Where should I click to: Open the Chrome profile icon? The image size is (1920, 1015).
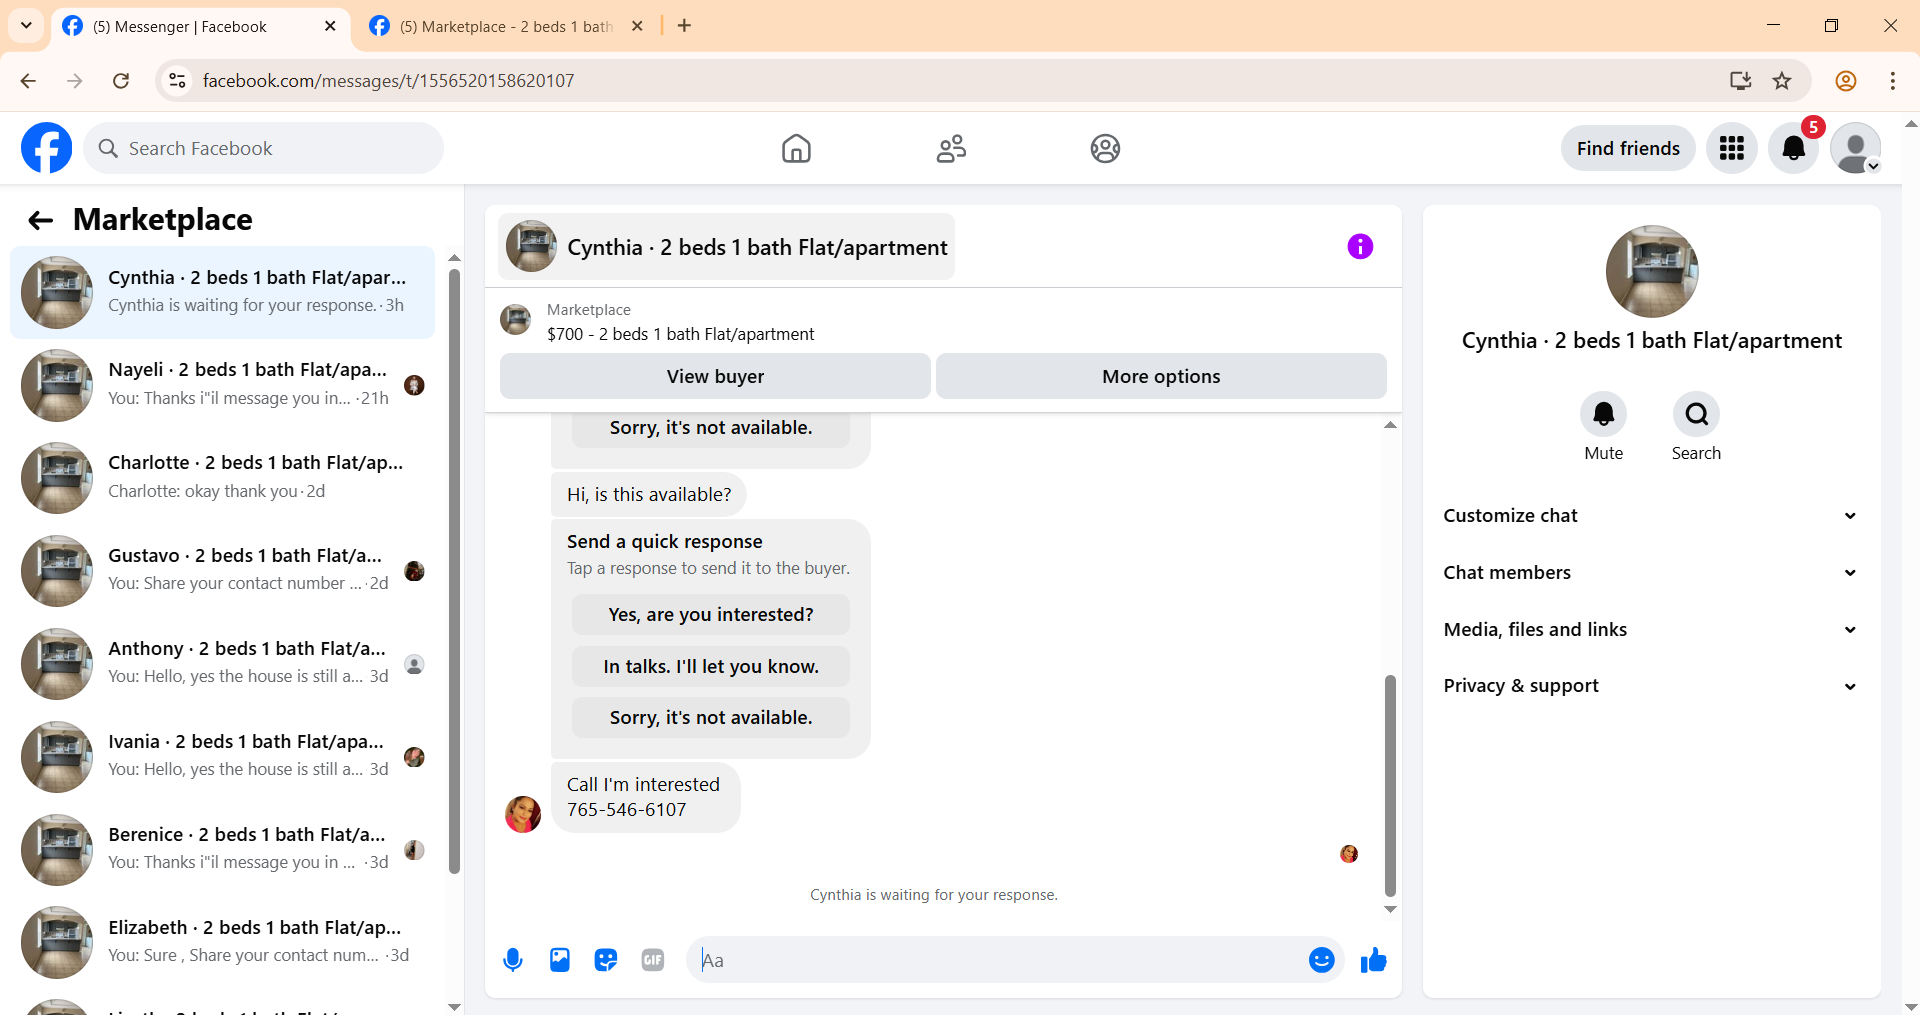pos(1846,81)
